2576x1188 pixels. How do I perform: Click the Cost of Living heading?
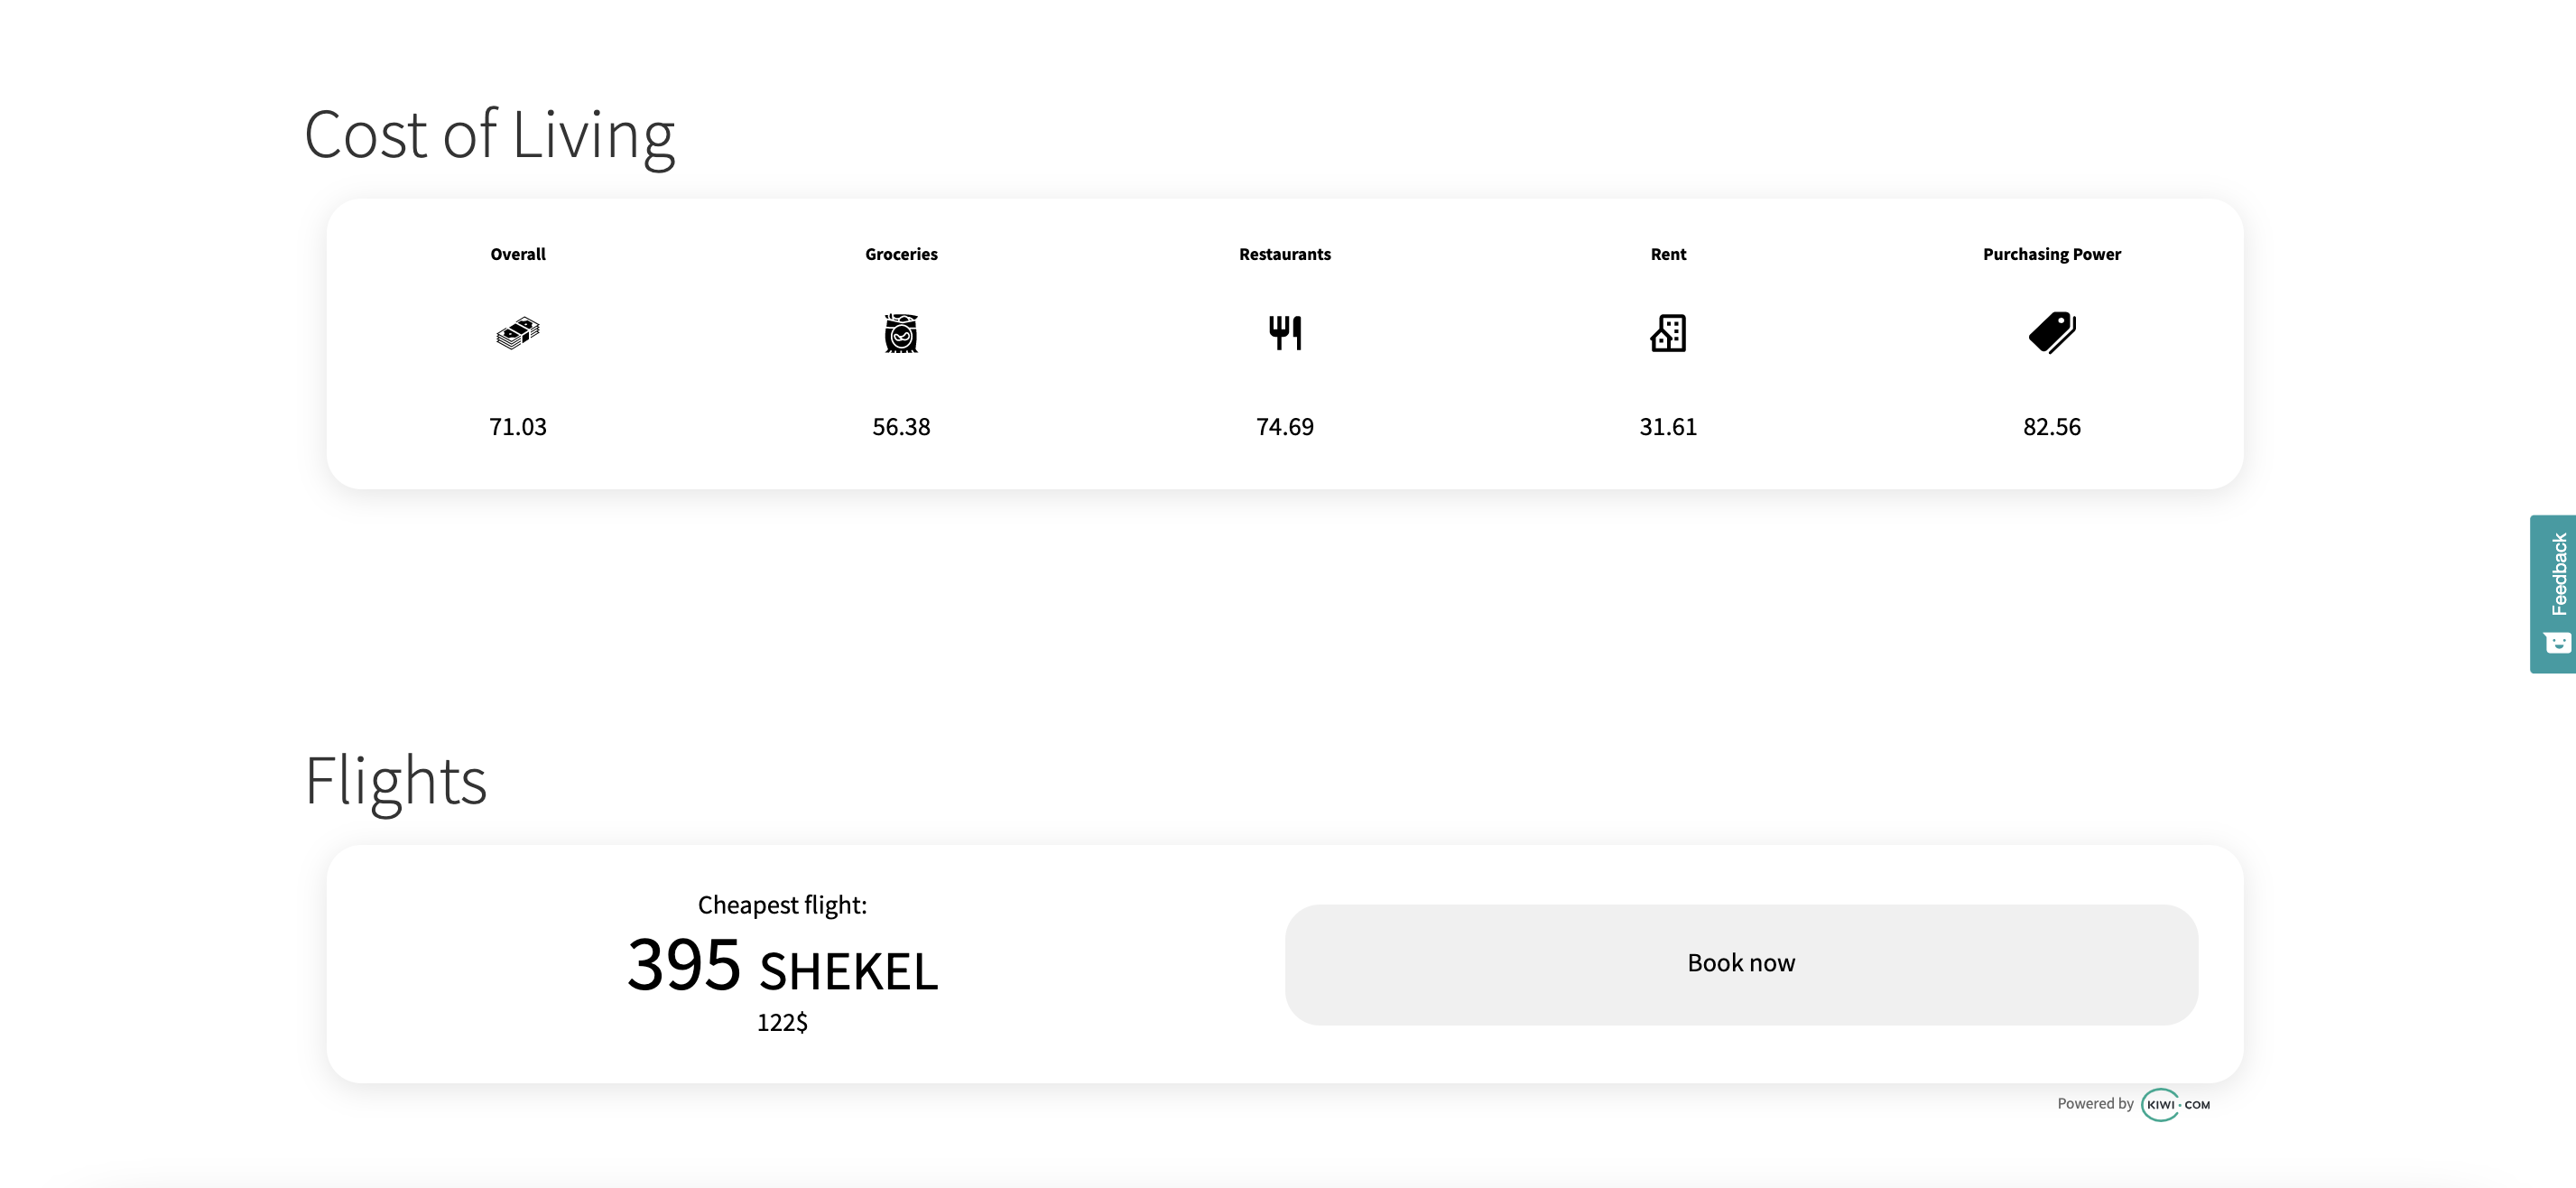click(489, 135)
